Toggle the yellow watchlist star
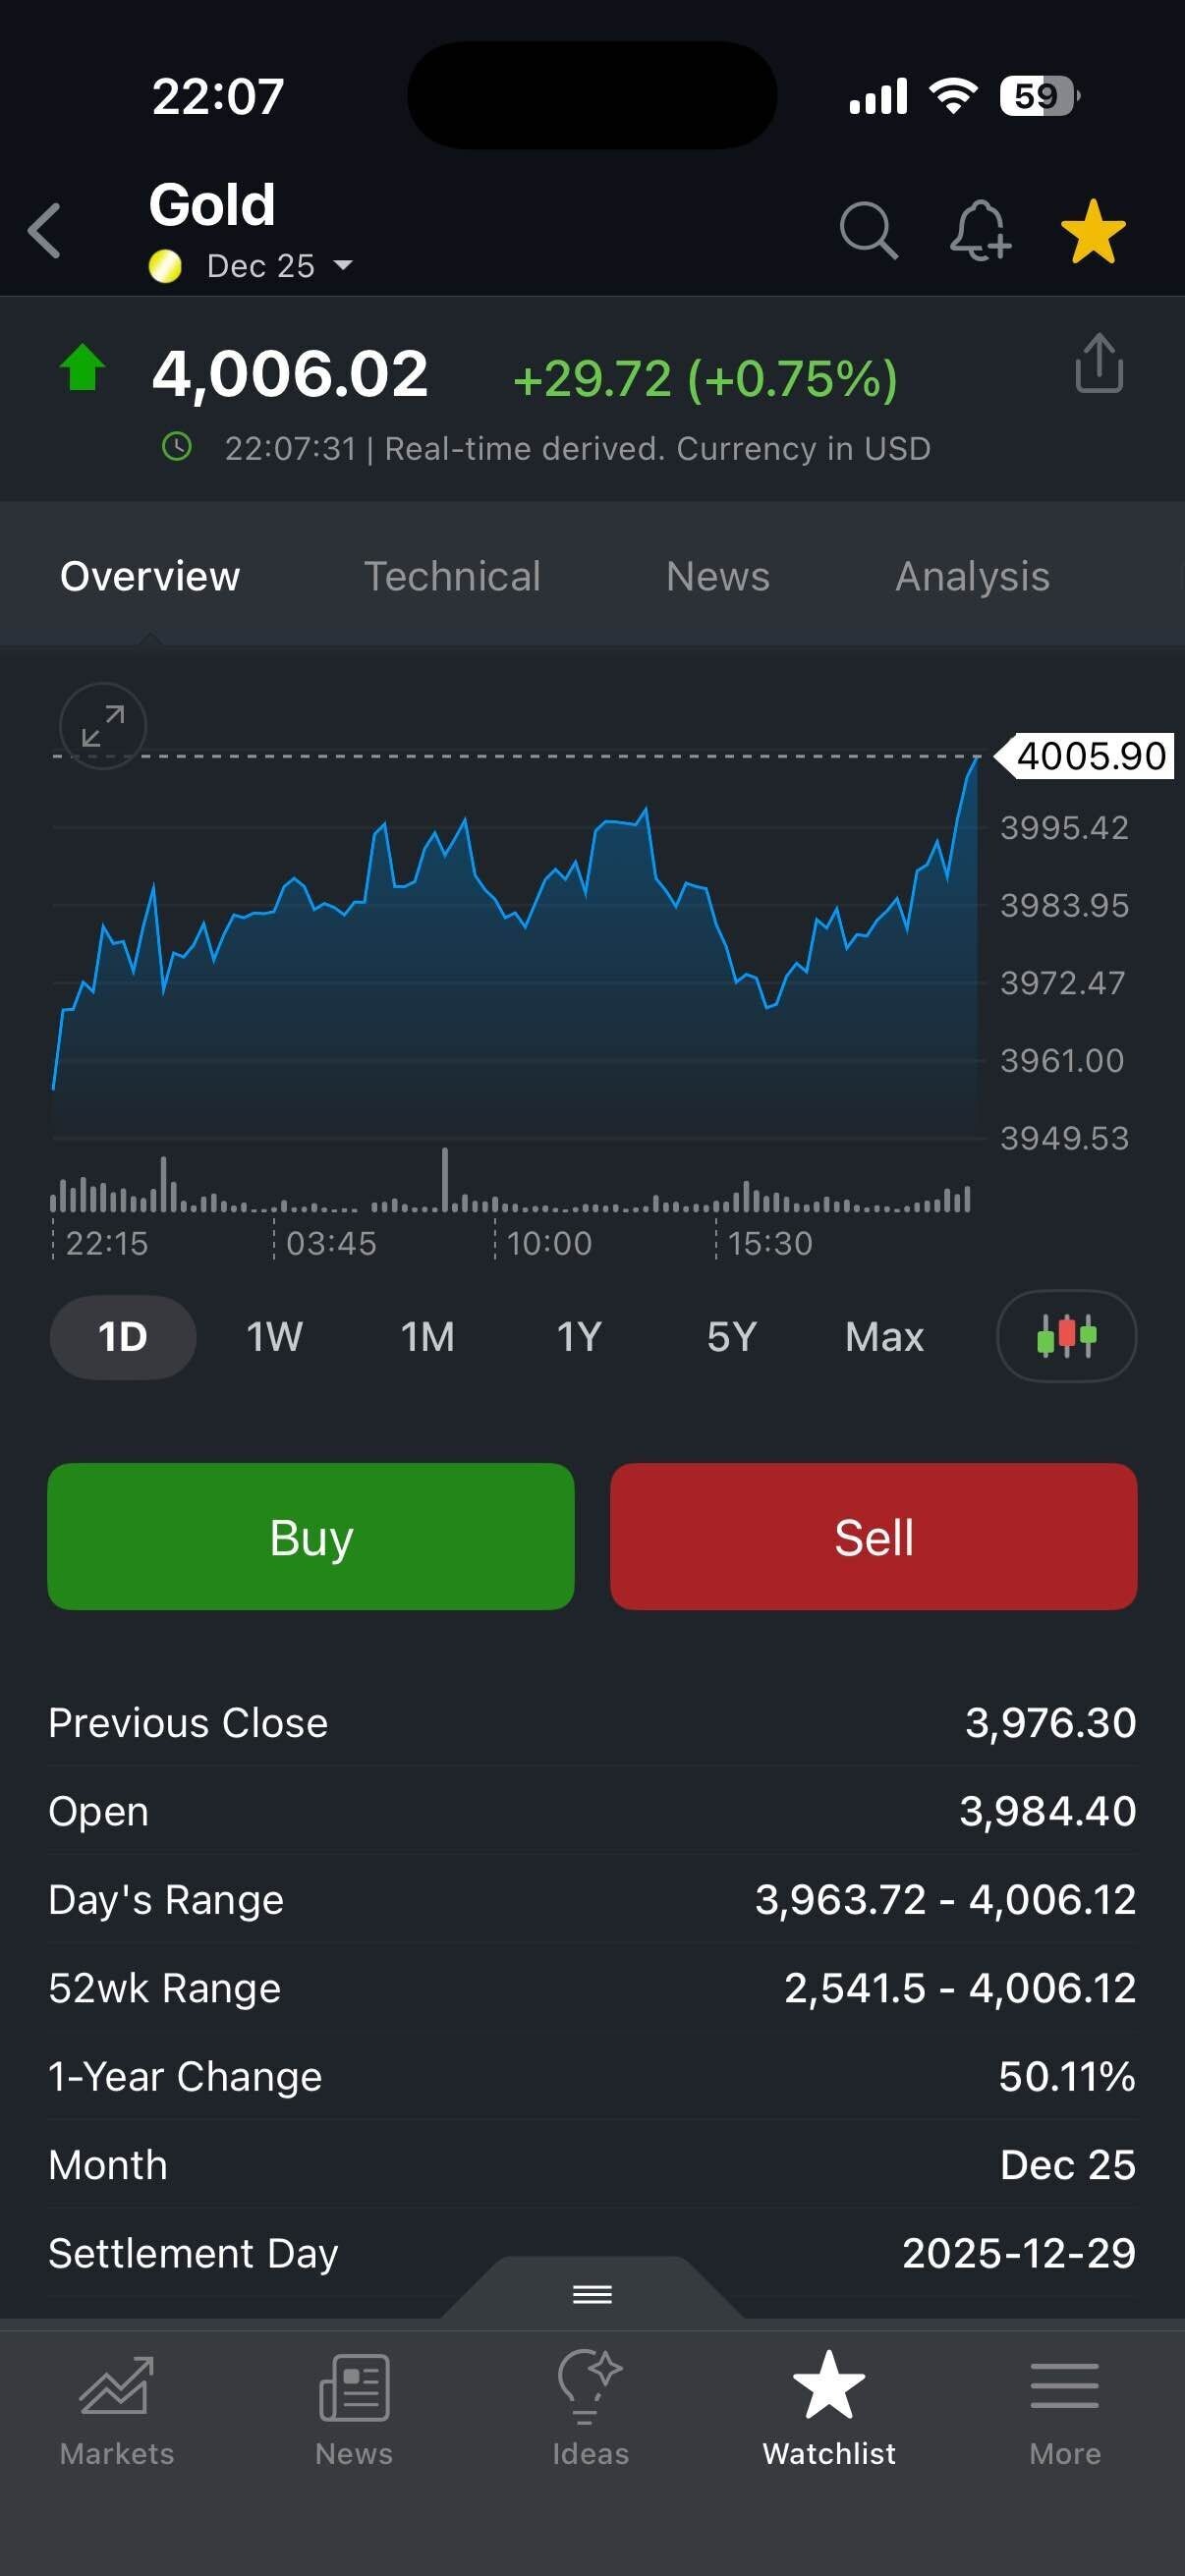 [x=1093, y=231]
